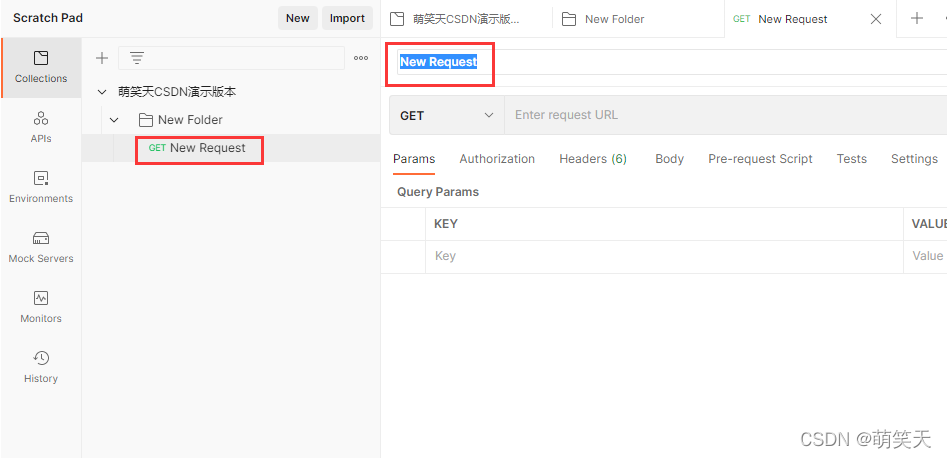
Task: Open the Monitors sidebar panel
Action: pyautogui.click(x=41, y=307)
